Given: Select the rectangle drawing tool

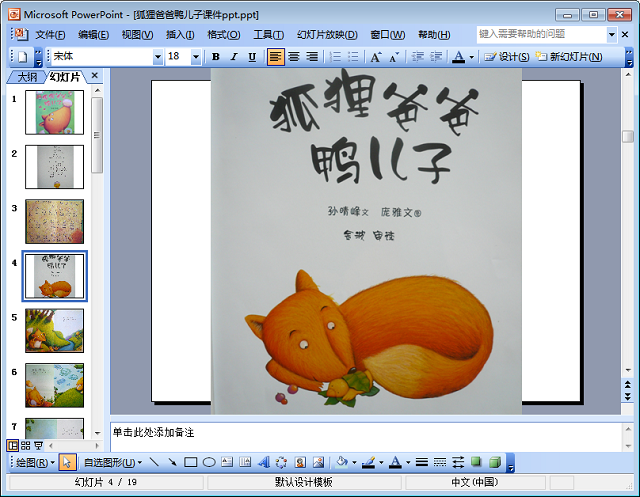Looking at the screenshot, I should (190, 462).
